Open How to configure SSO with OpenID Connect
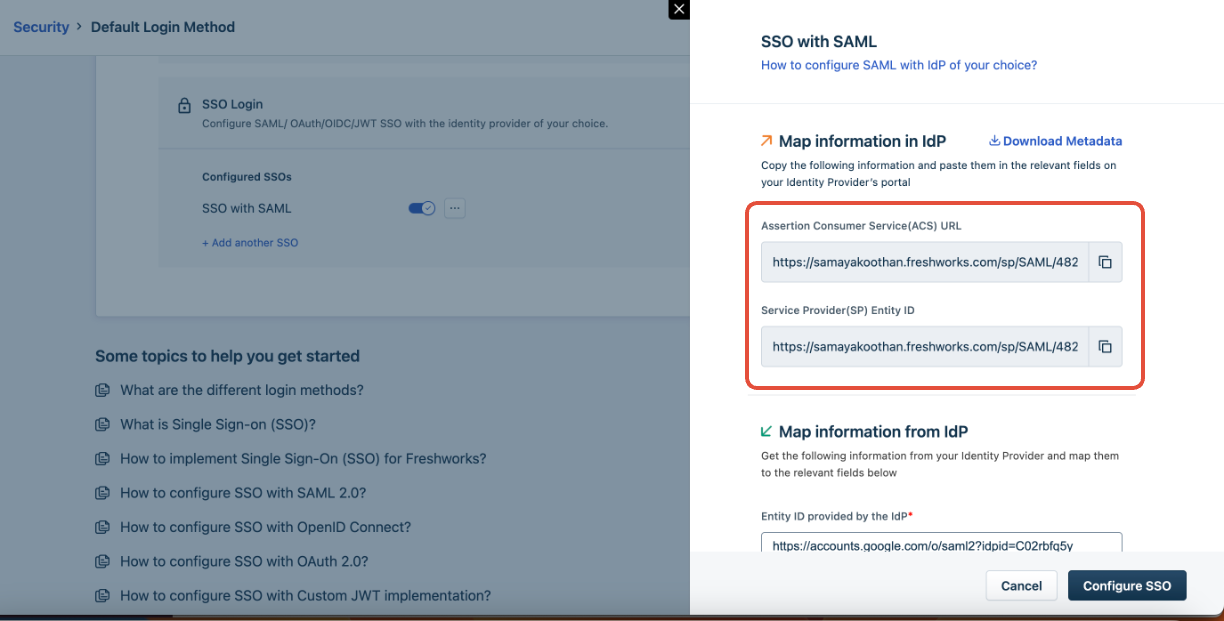1224x621 pixels. point(266,527)
